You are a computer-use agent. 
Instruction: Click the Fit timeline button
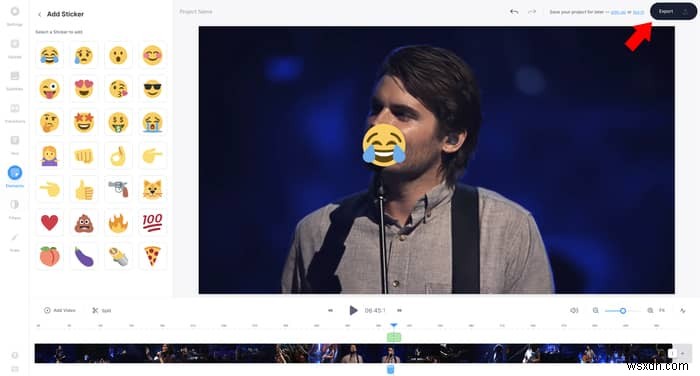(x=662, y=310)
